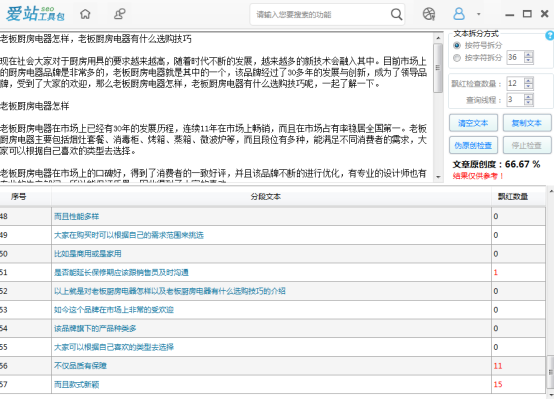Open link 而且款式新颖
Viewport: 554px width, 399px height.
[x=76, y=385]
